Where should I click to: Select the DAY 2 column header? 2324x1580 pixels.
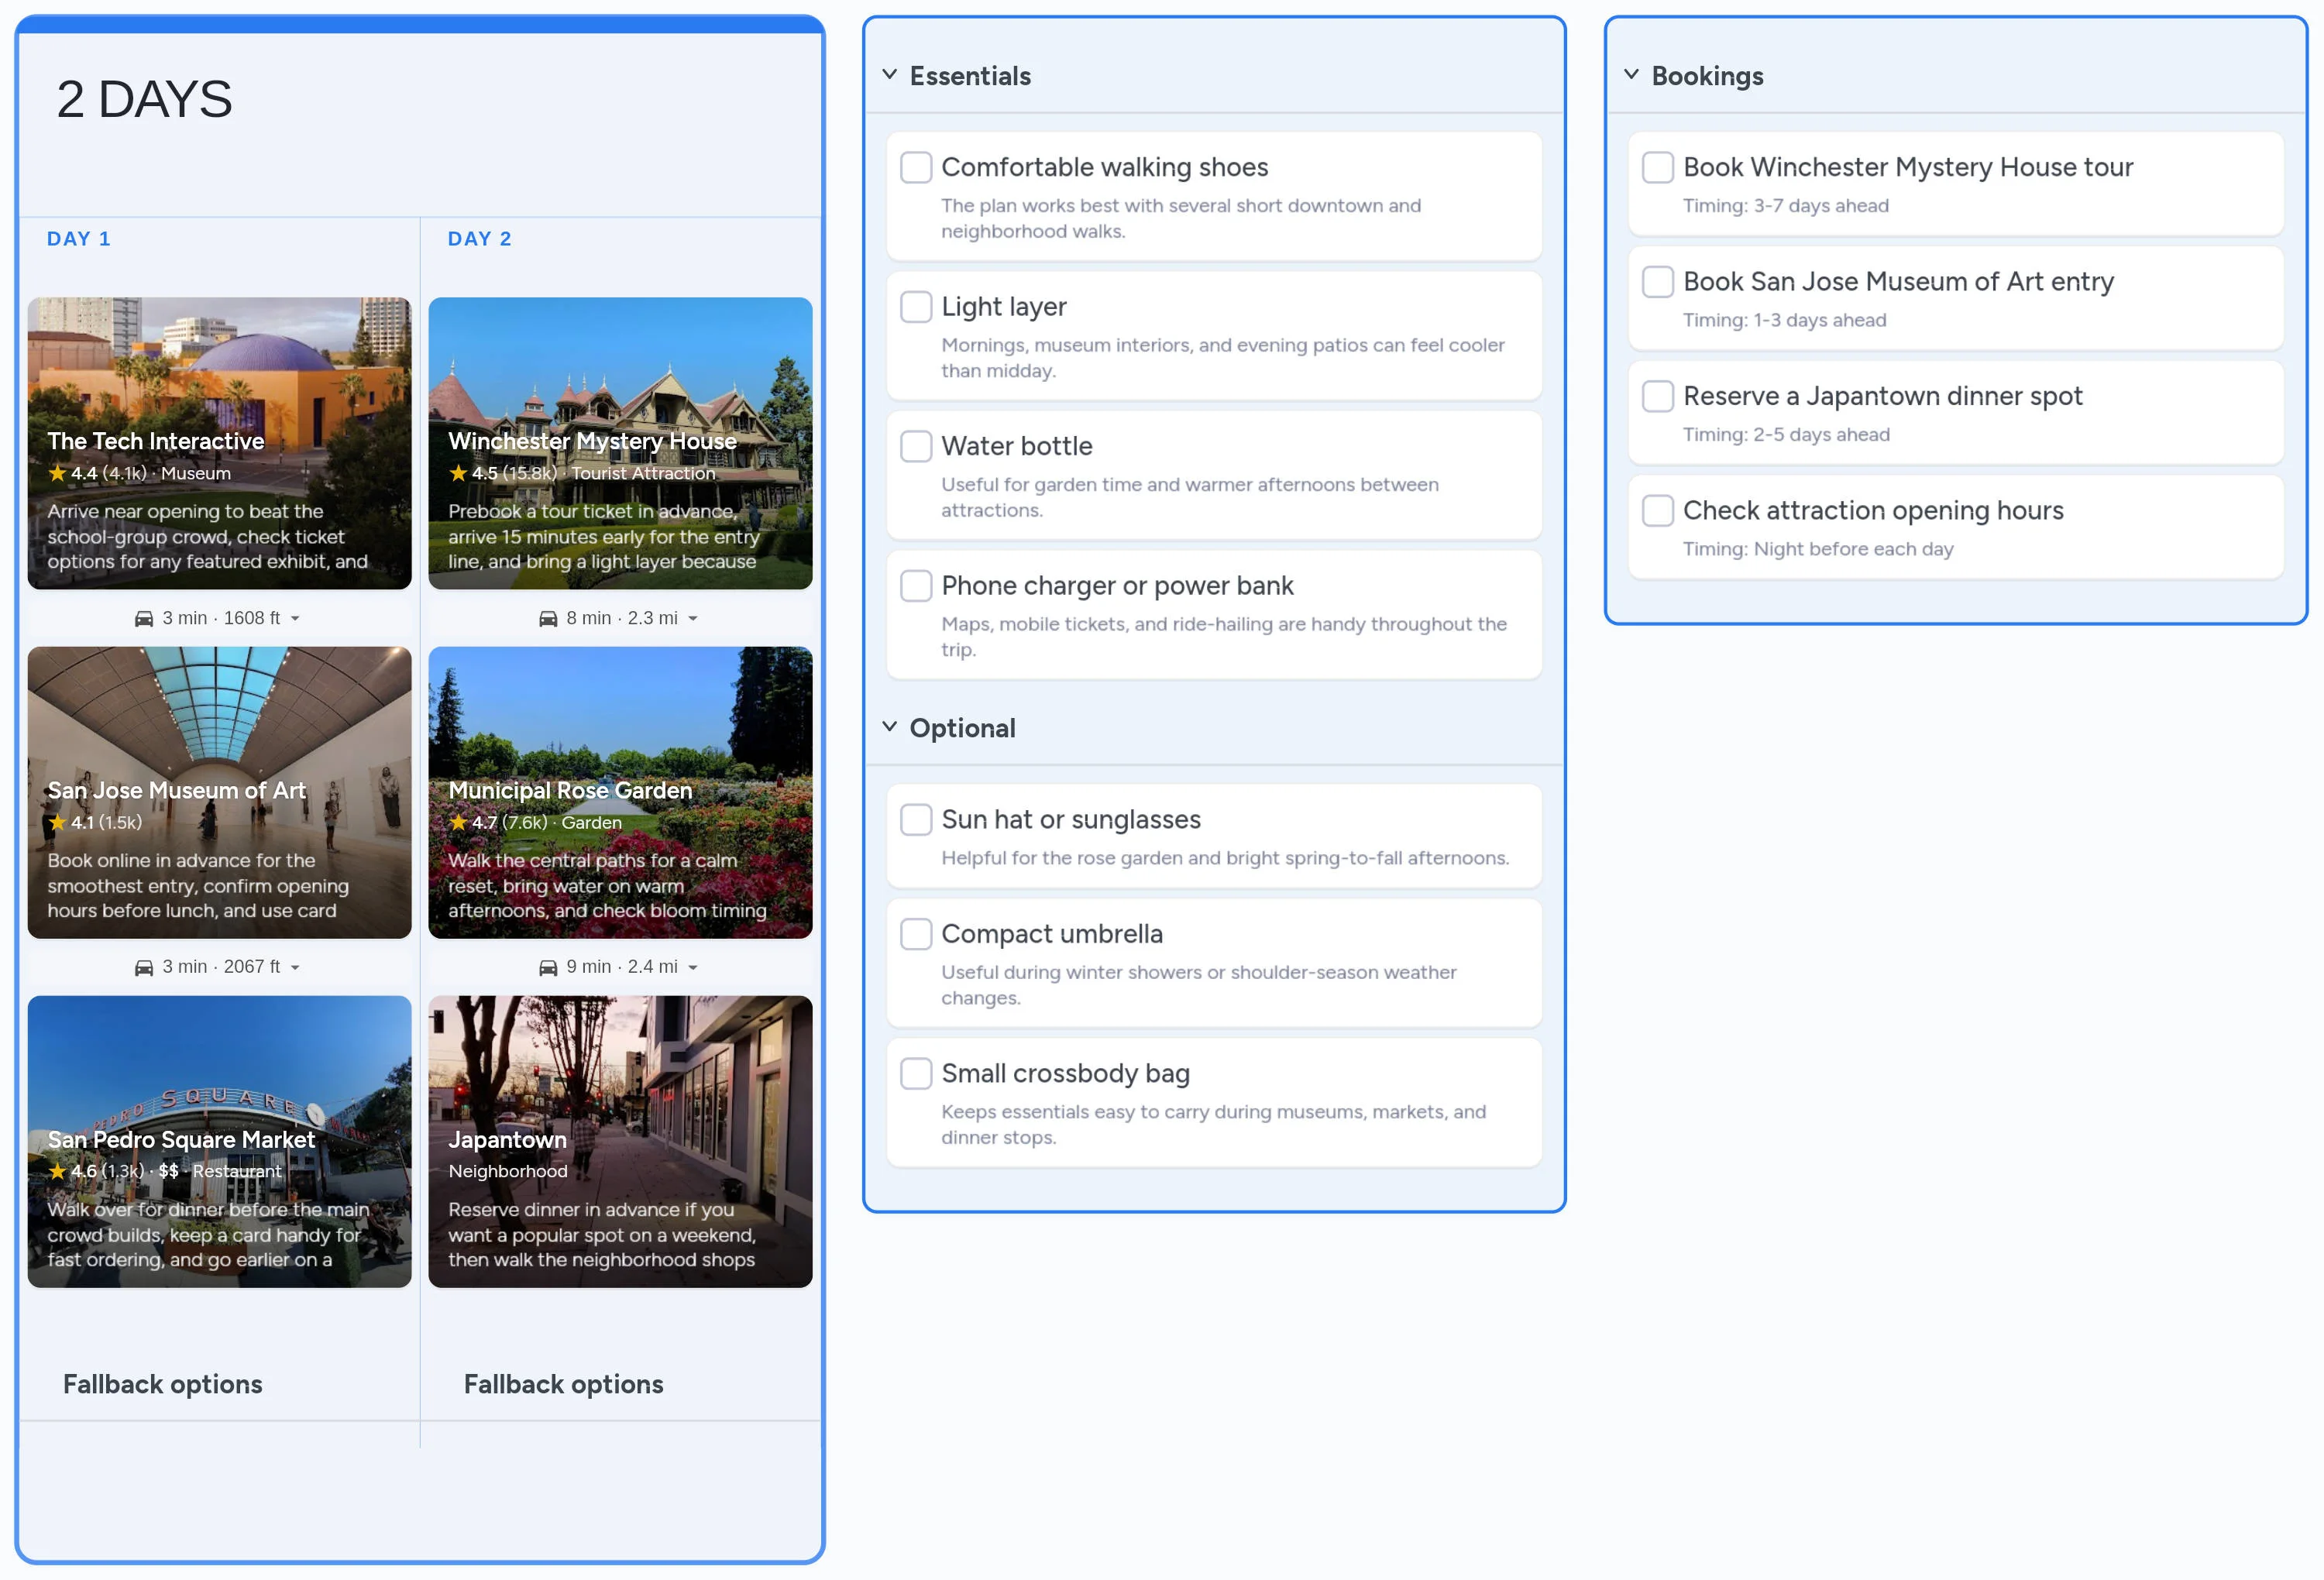click(479, 239)
